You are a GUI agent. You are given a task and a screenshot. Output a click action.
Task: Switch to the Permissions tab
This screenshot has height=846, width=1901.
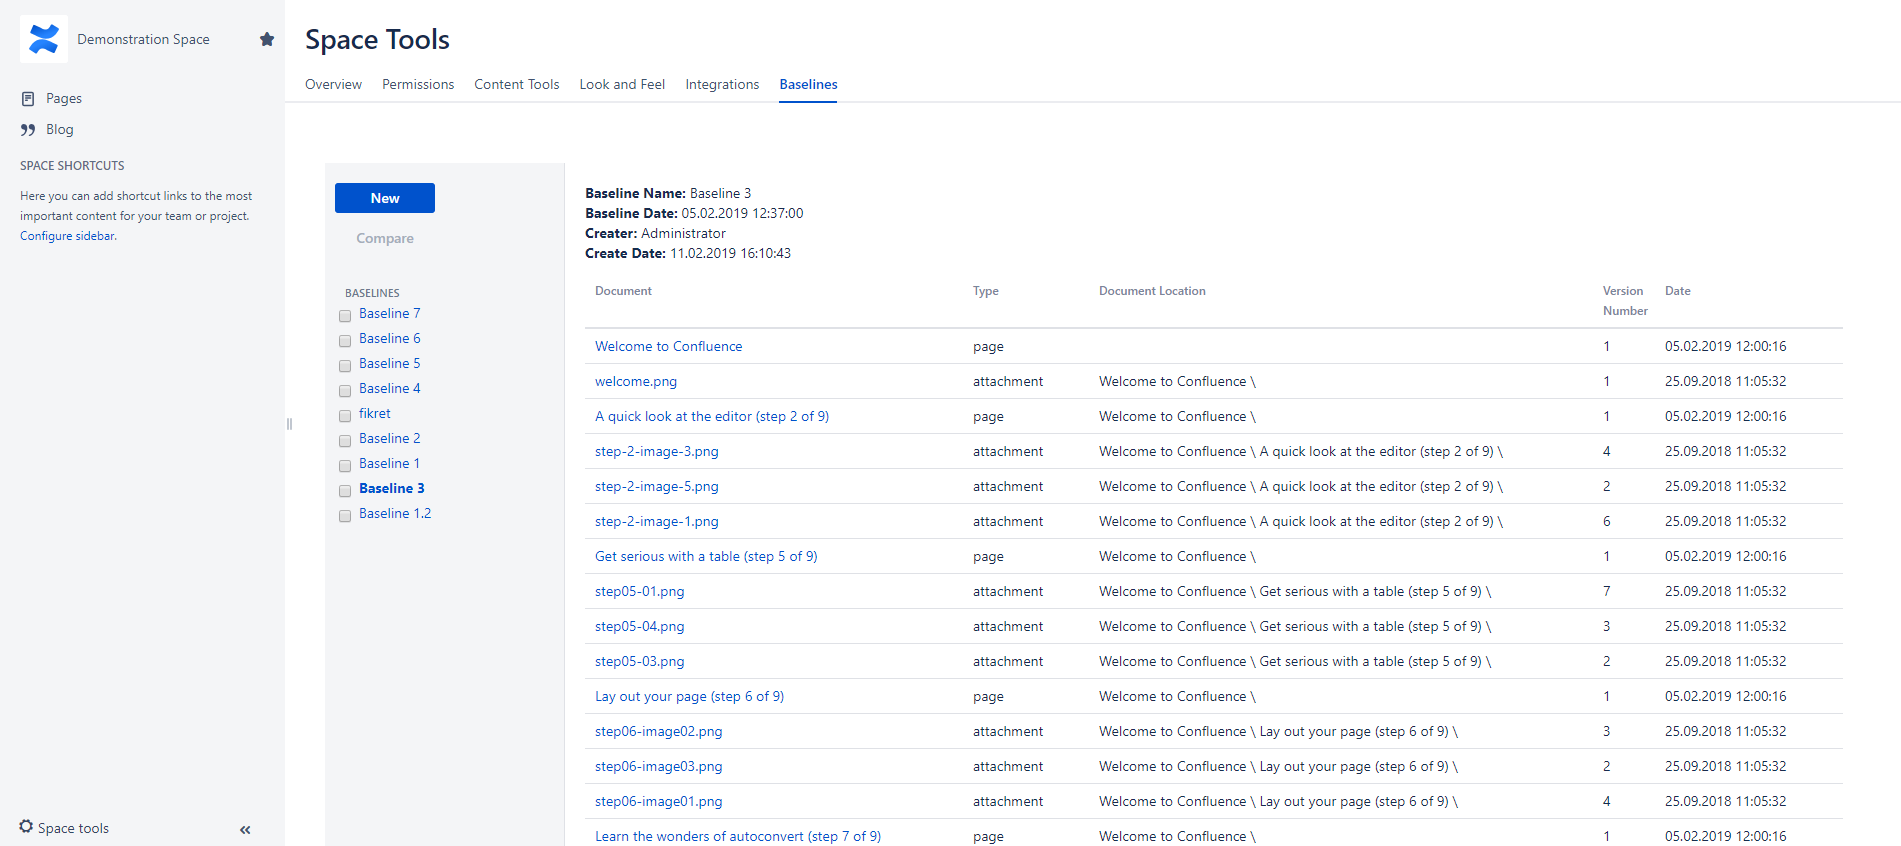[x=418, y=84]
